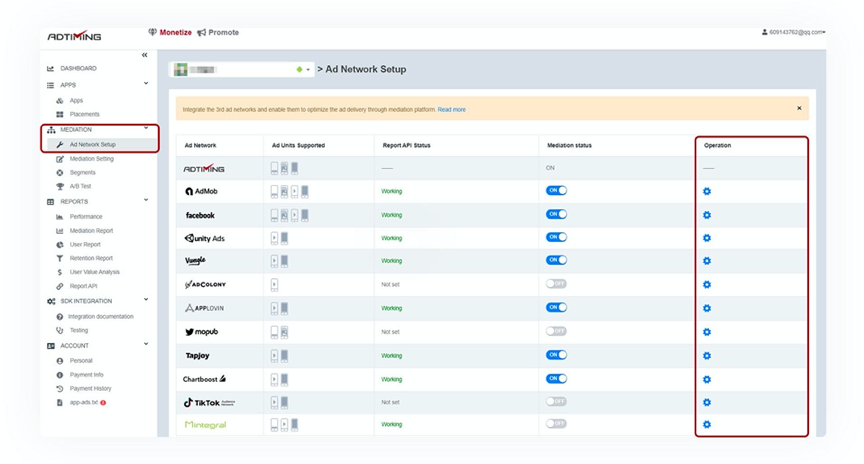Open TikTok network configuration gear

pos(707,402)
